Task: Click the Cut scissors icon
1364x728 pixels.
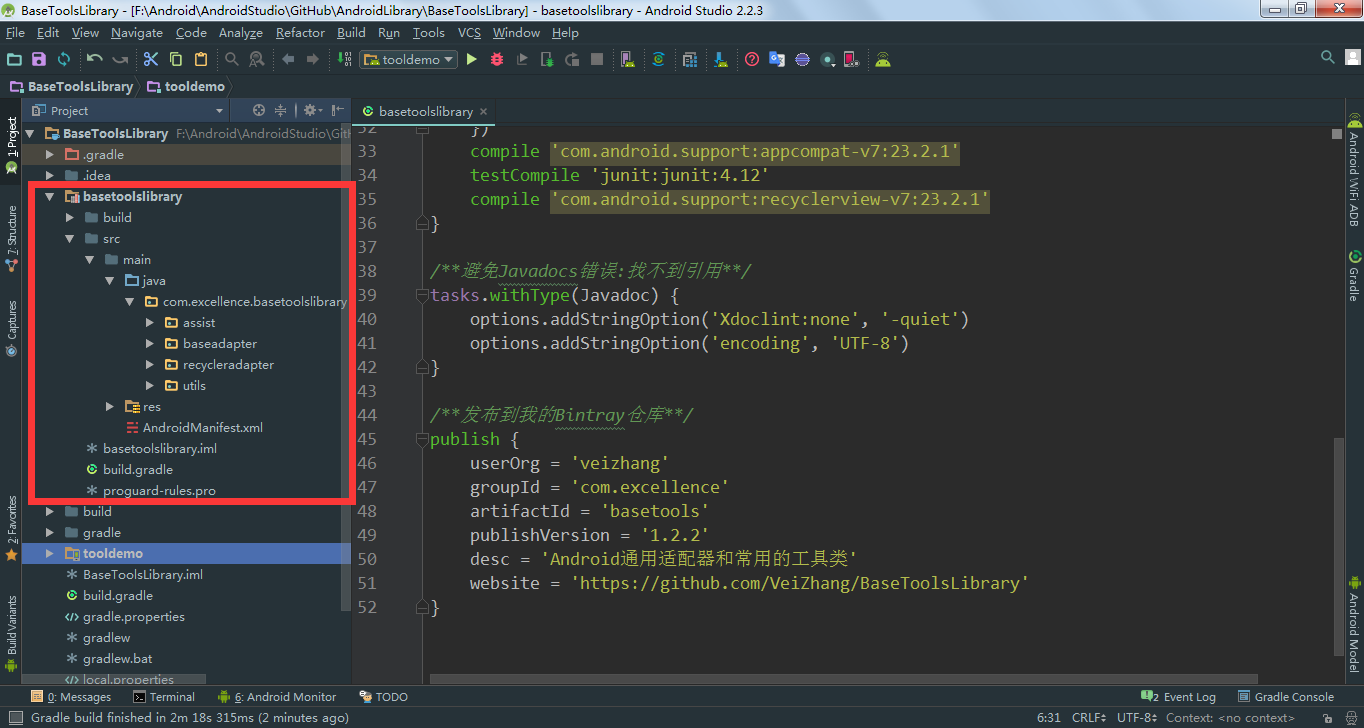Action: [x=151, y=60]
